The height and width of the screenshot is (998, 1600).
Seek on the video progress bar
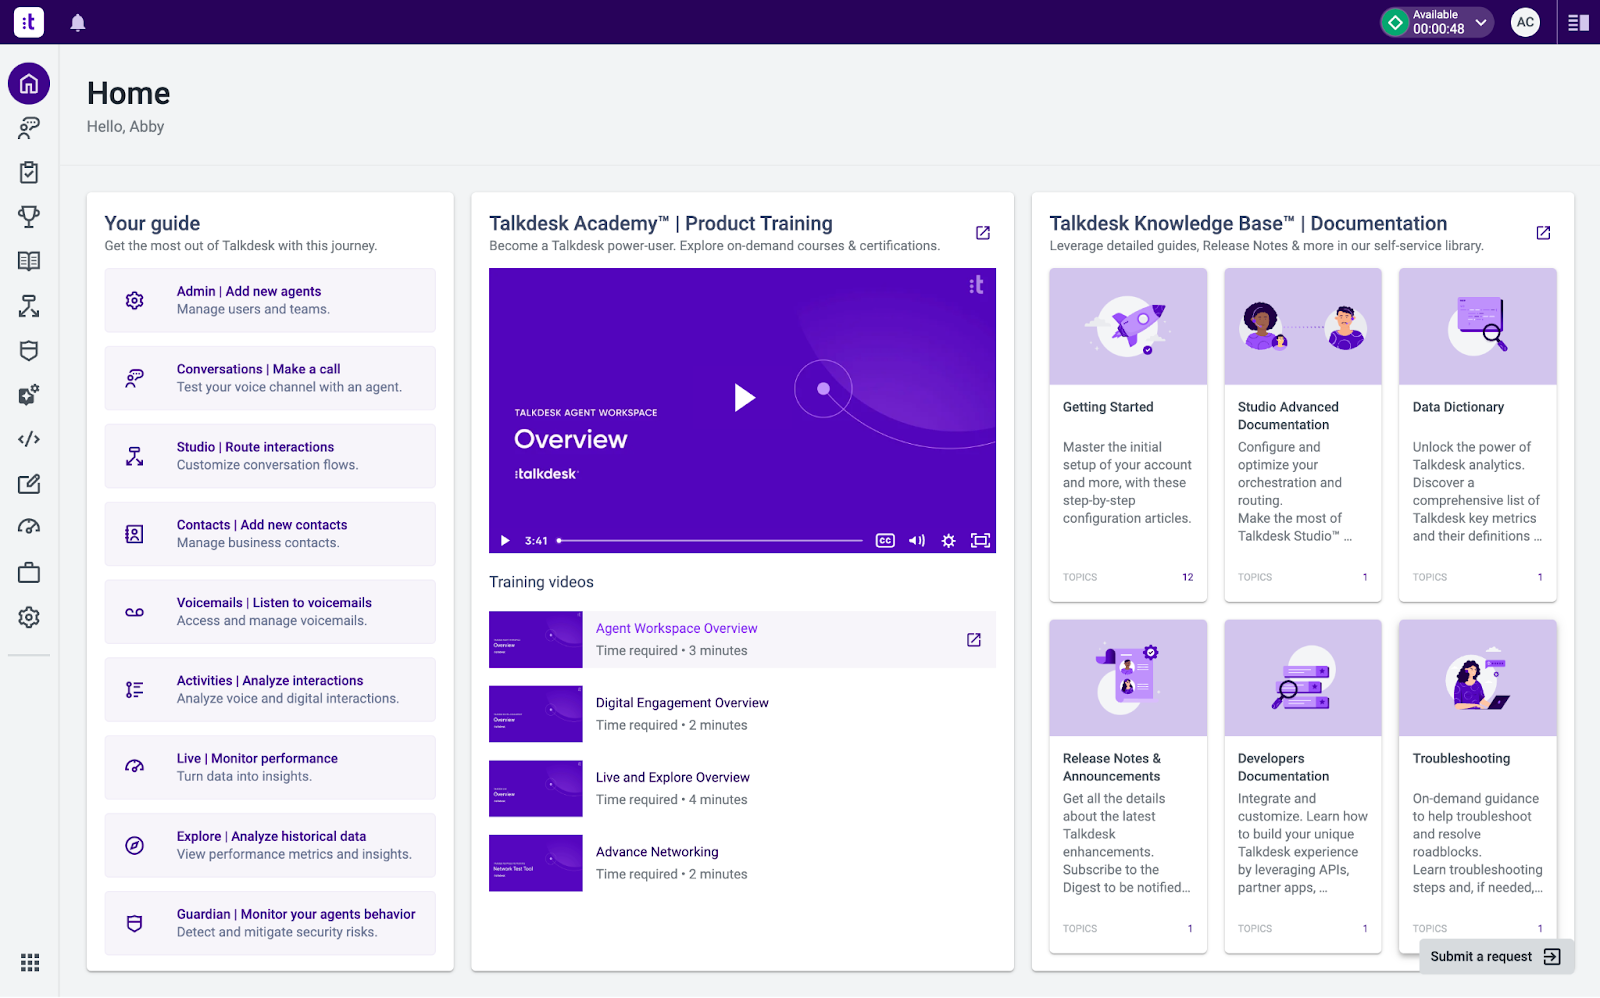710,541
